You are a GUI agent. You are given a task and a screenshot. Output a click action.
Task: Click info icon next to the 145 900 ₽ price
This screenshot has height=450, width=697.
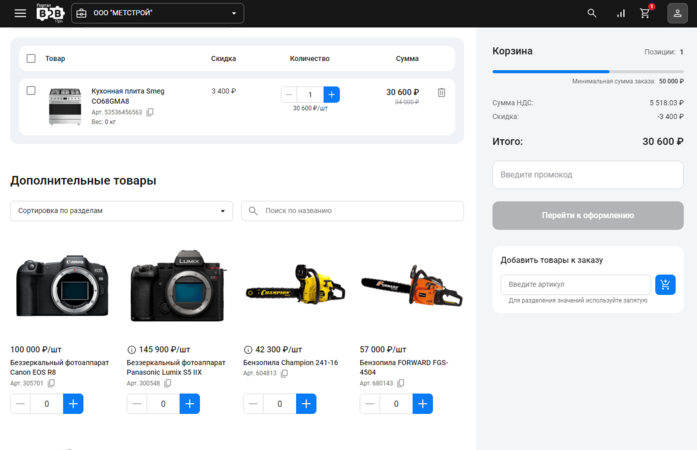132,350
